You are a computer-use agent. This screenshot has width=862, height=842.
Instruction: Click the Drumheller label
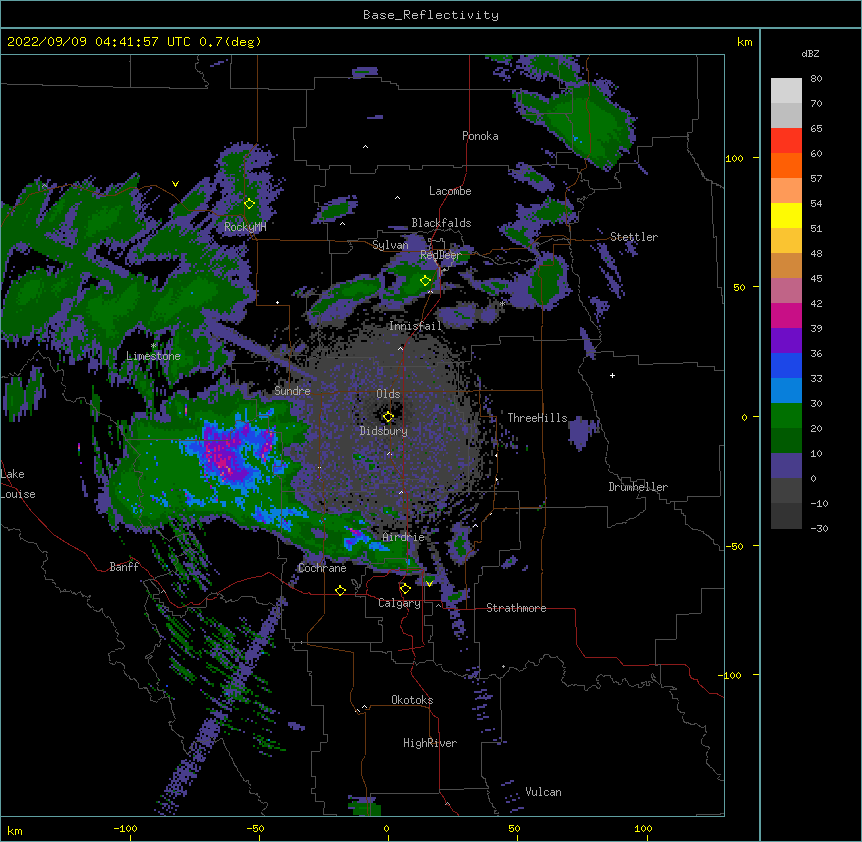pos(638,487)
